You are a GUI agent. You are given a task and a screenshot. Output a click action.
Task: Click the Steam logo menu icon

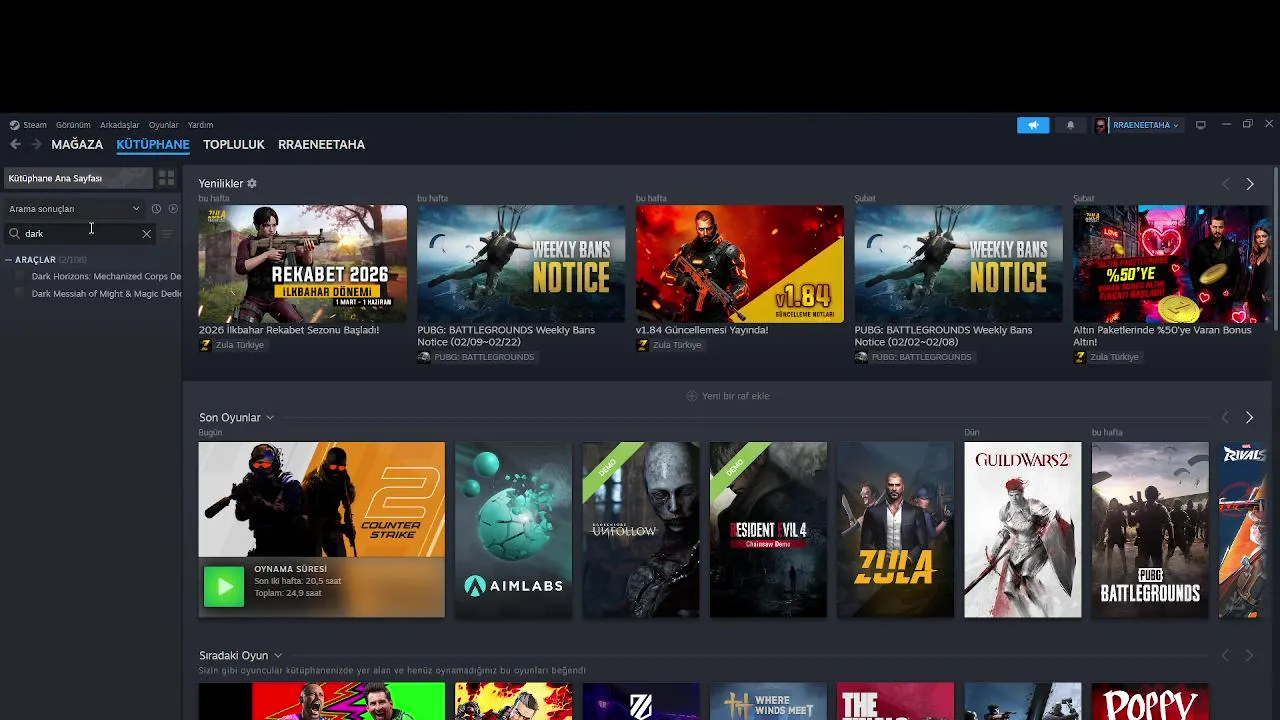[14, 125]
